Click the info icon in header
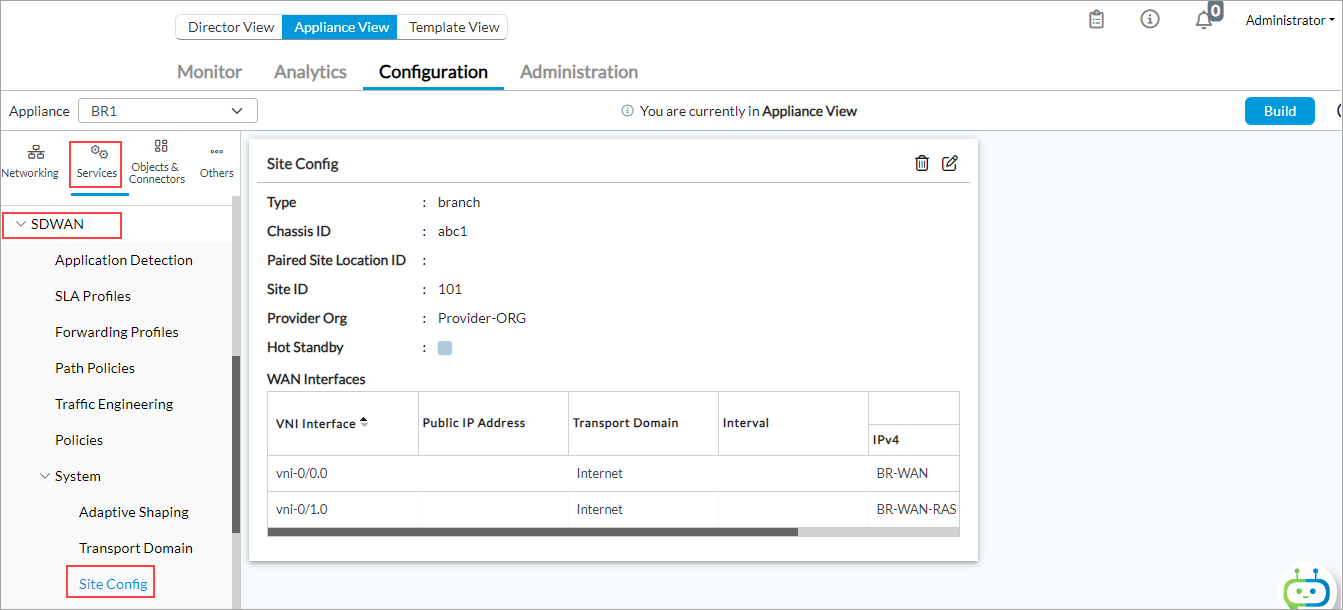 point(1149,19)
